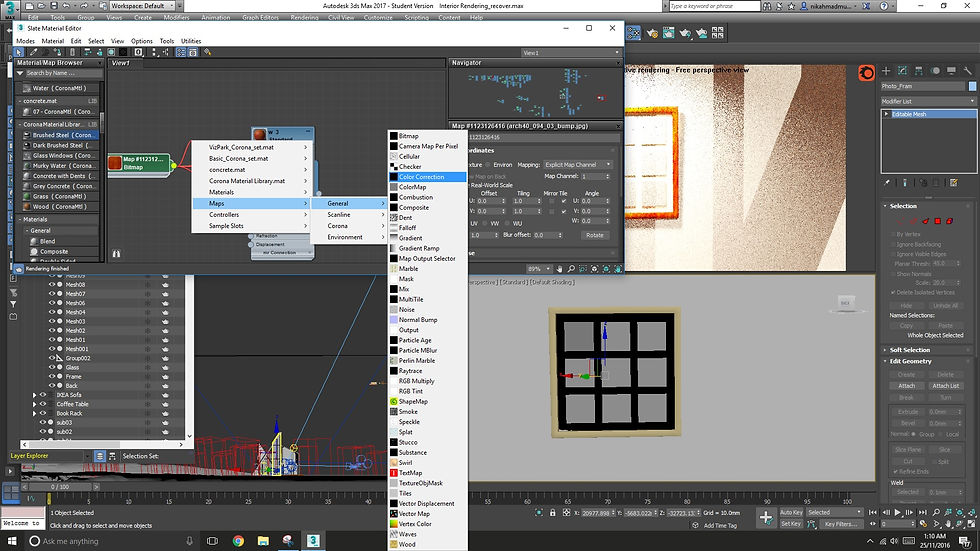Toggle visibility eye of IKEA Sofa

[43, 395]
